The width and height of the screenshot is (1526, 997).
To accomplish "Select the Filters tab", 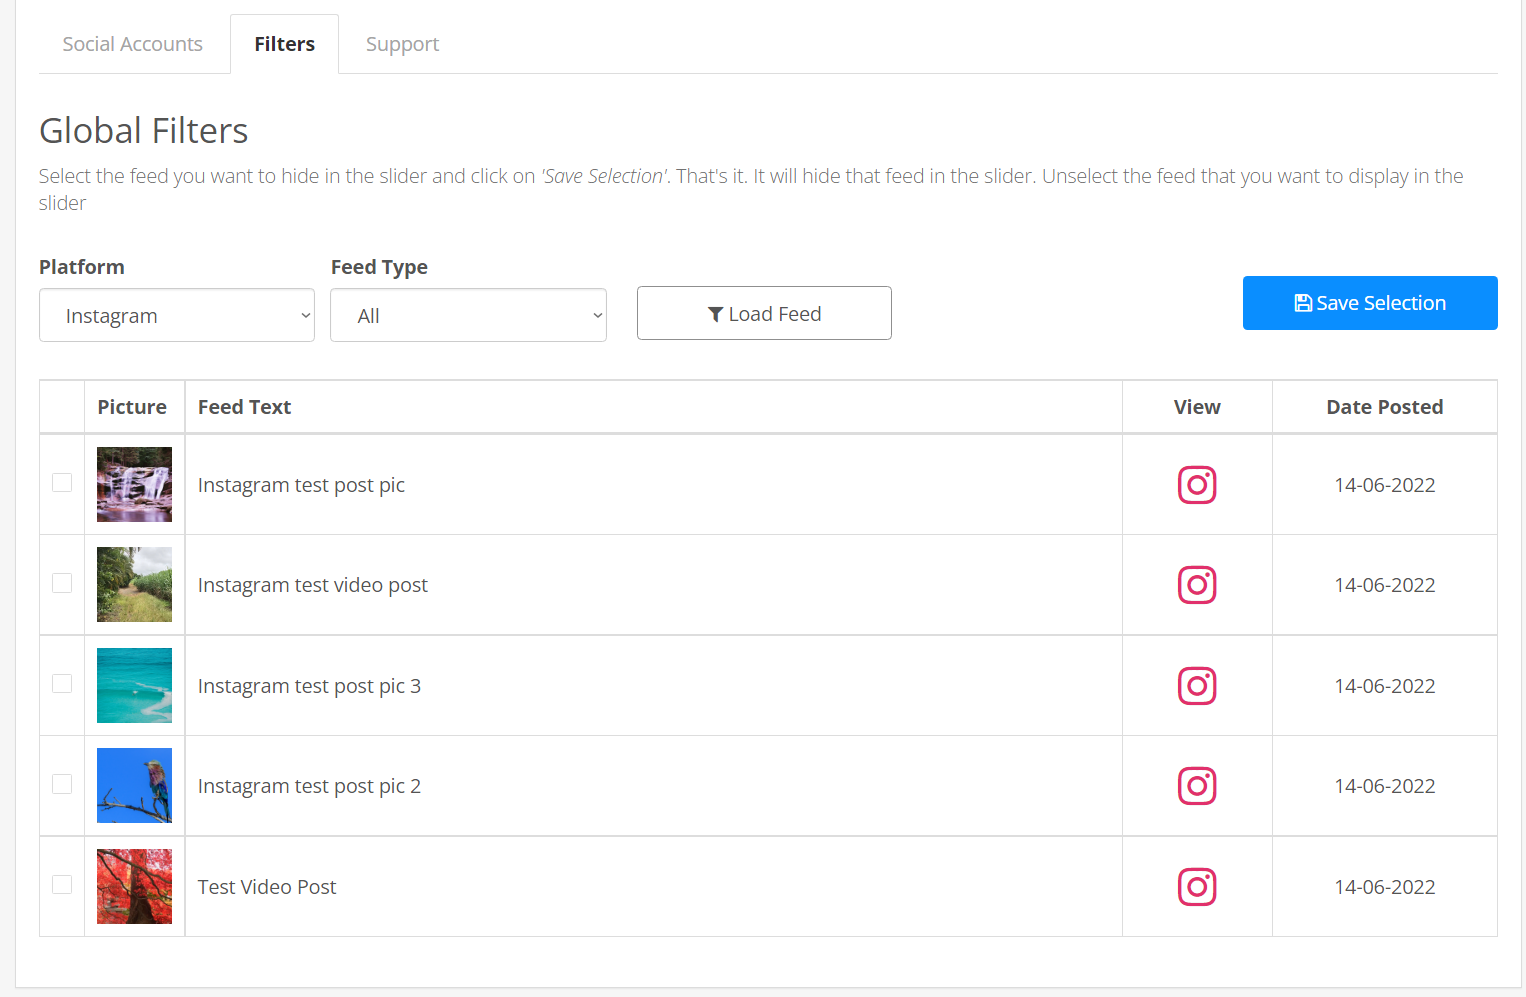I will 284,44.
